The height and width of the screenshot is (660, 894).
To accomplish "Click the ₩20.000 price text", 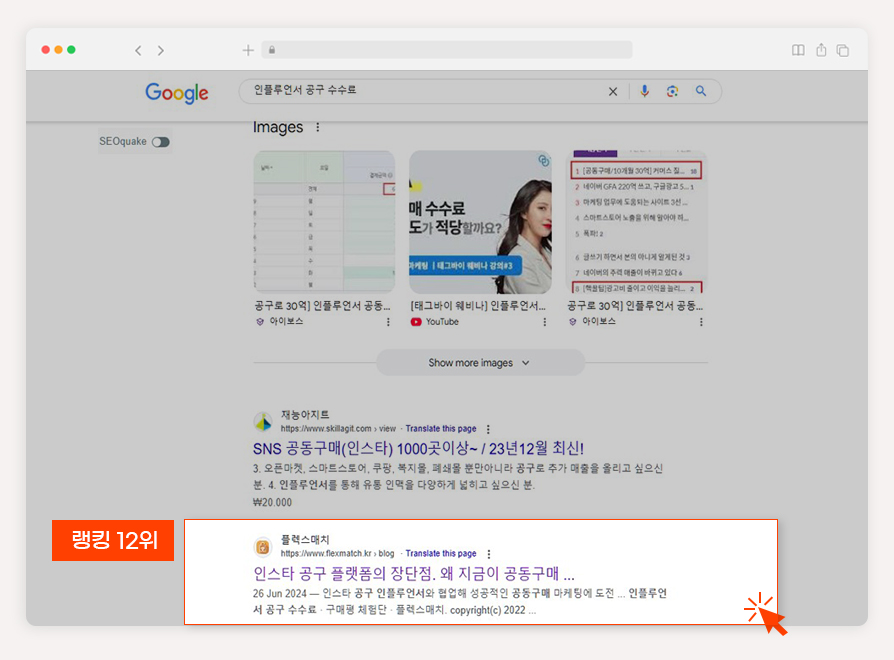I will click(x=272, y=503).
